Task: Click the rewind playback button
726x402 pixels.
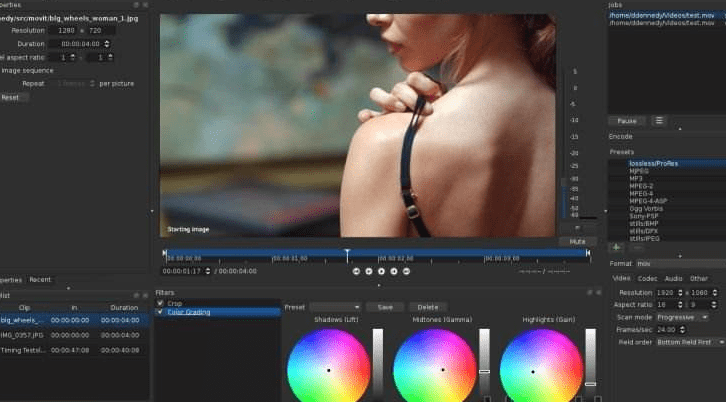Action: point(369,271)
